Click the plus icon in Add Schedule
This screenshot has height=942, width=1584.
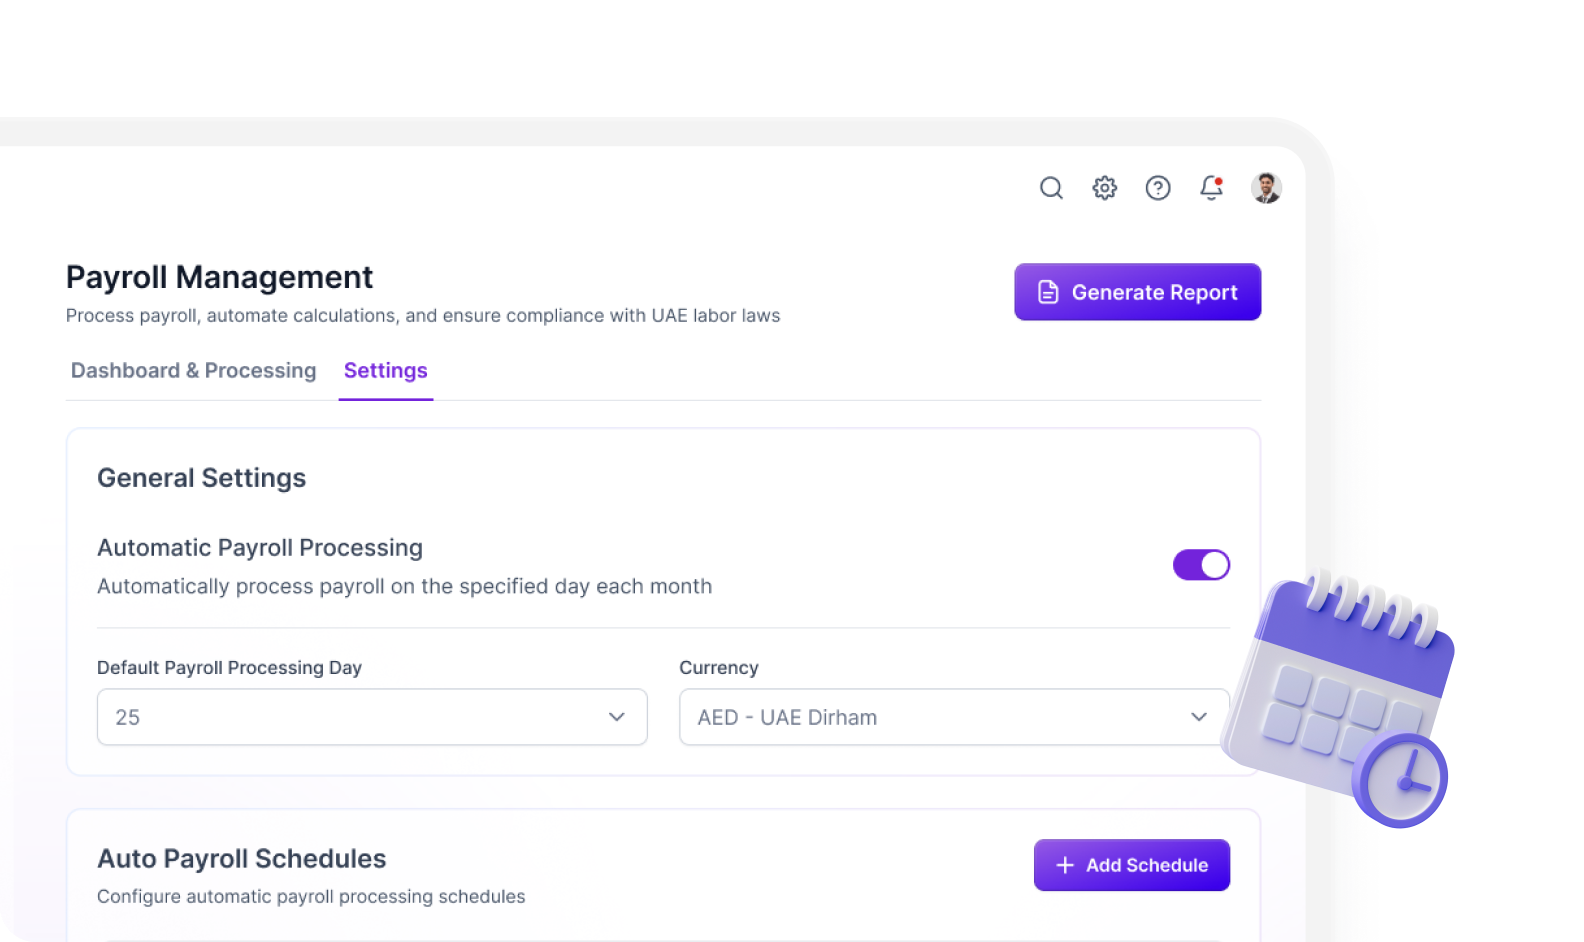pos(1065,865)
